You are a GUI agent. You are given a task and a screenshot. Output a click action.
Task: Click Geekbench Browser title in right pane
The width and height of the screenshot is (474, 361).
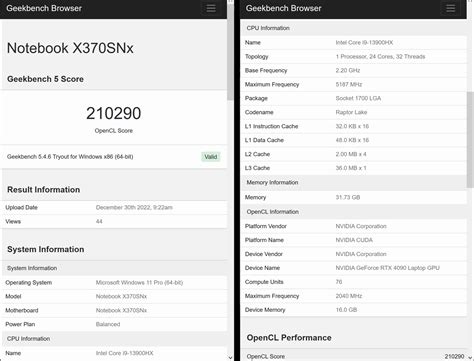(x=283, y=8)
